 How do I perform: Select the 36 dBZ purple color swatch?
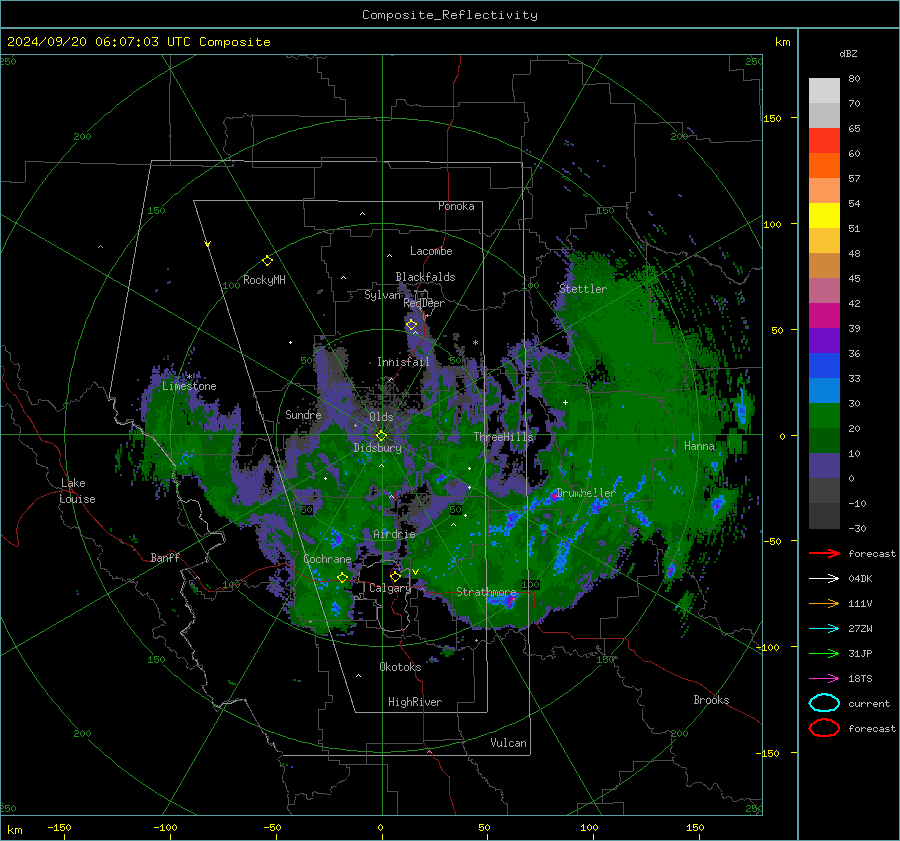[x=824, y=341]
